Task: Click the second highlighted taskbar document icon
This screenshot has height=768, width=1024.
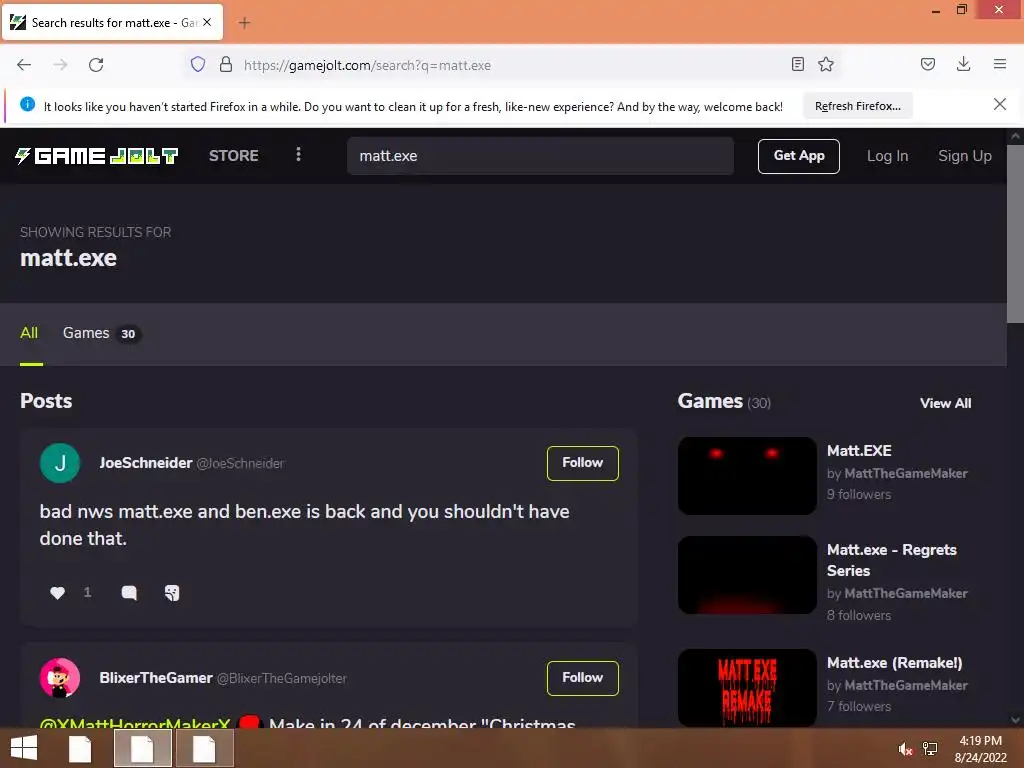Action: click(x=142, y=748)
